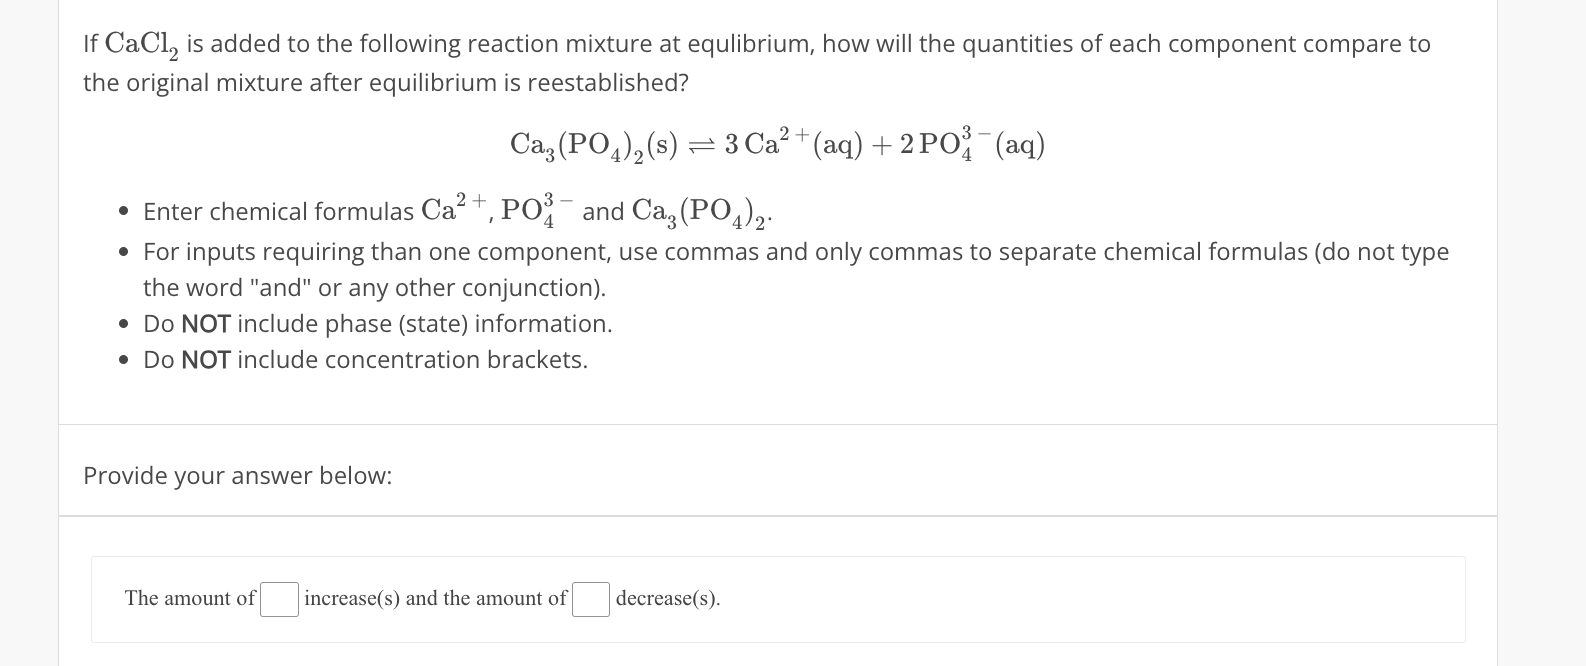Click the second answer input box
Image resolution: width=1586 pixels, height=666 pixels.
pos(591,600)
